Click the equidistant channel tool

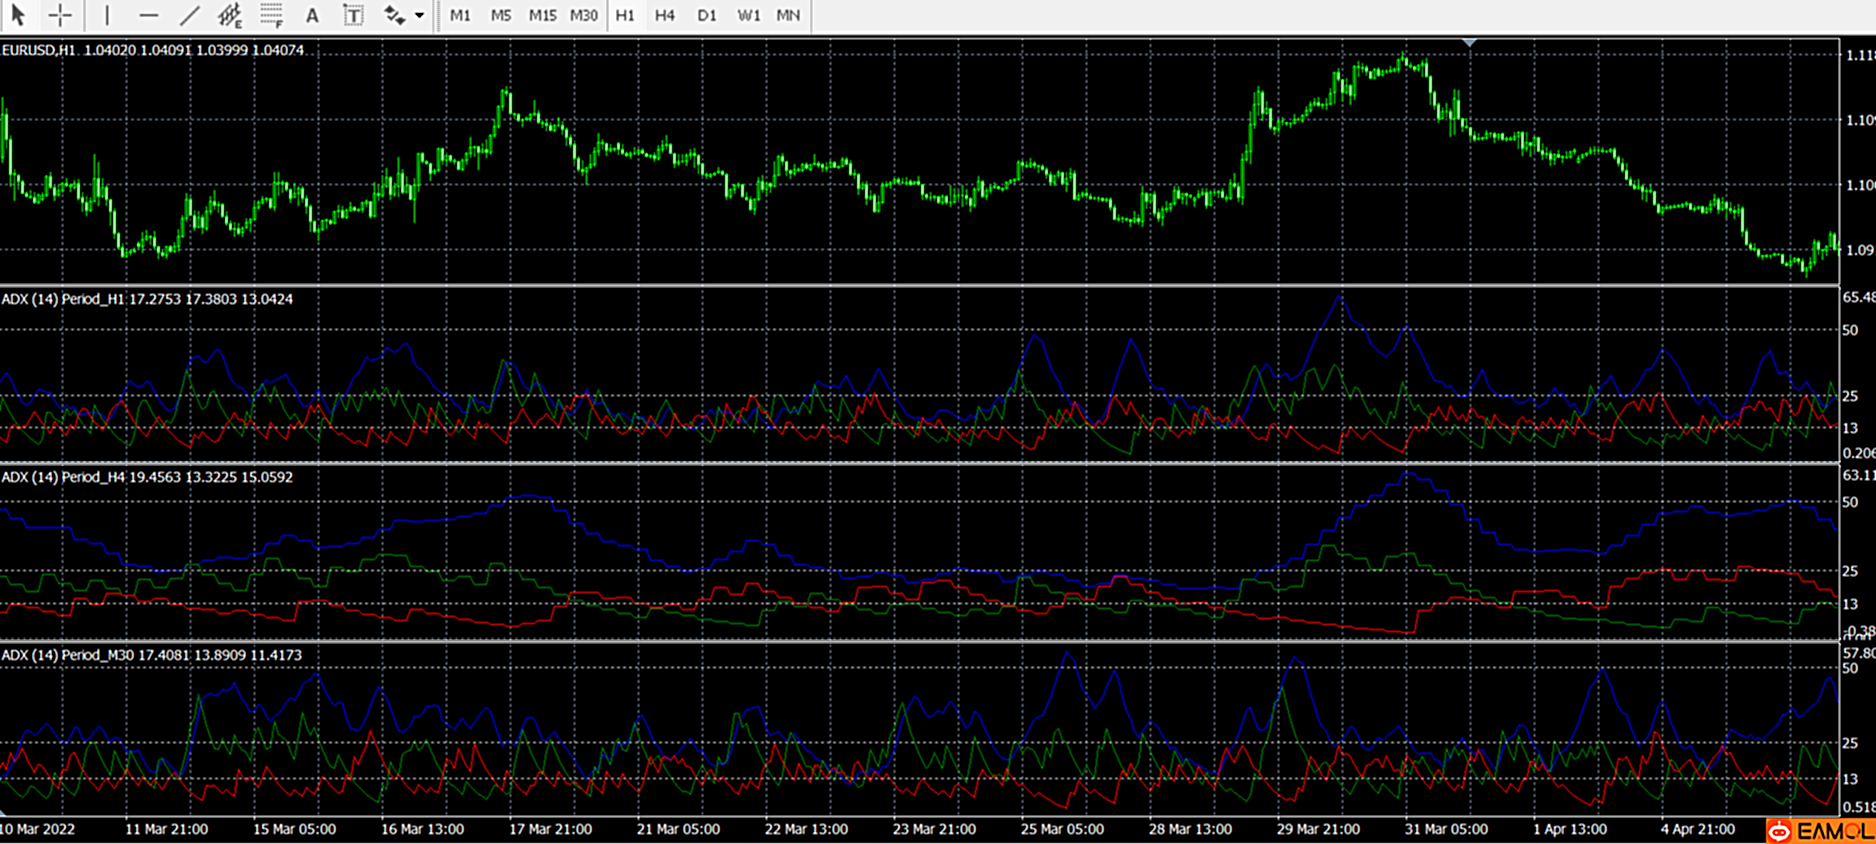pos(230,15)
